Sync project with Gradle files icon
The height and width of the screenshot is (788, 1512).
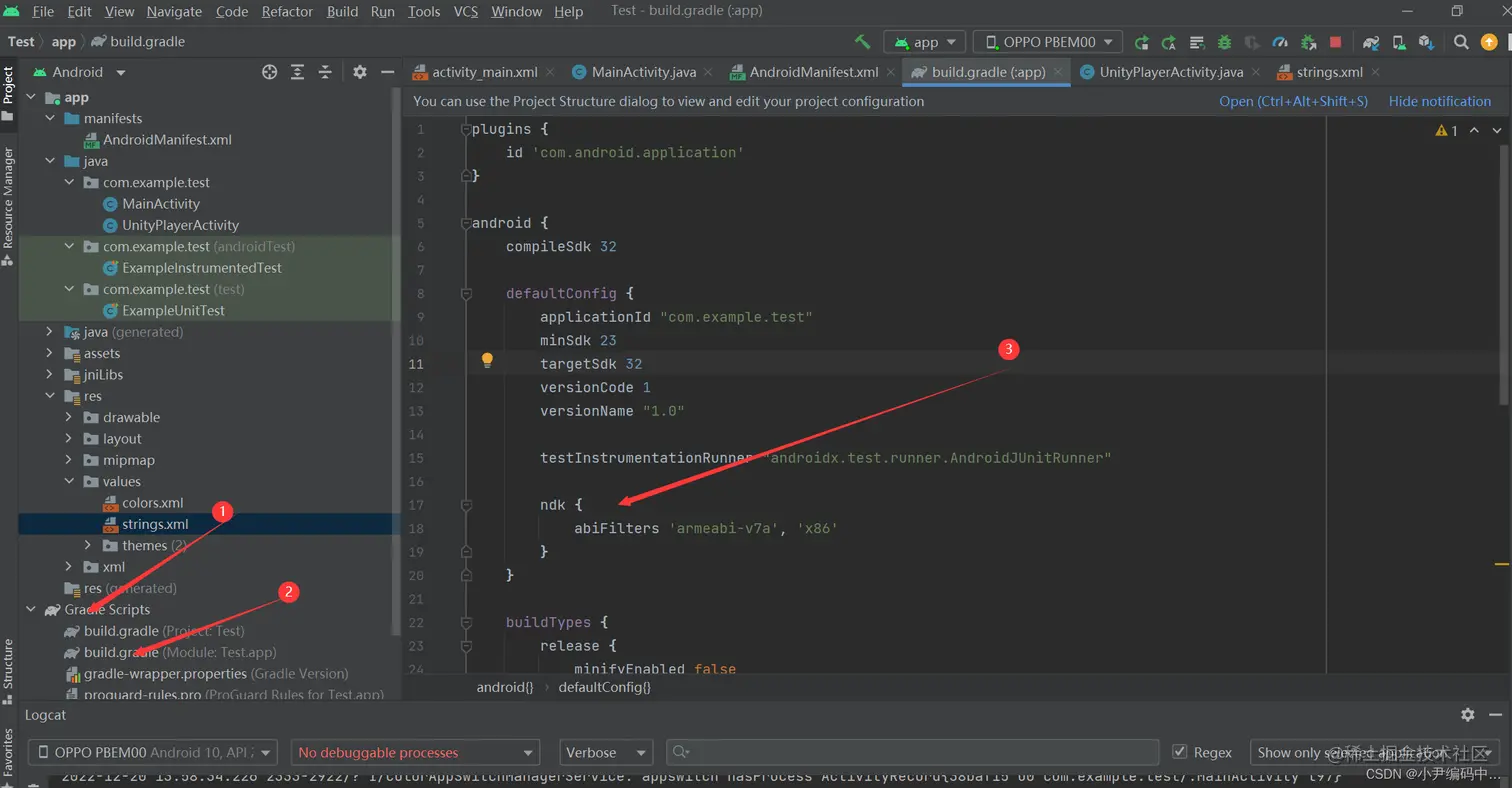tap(1372, 42)
